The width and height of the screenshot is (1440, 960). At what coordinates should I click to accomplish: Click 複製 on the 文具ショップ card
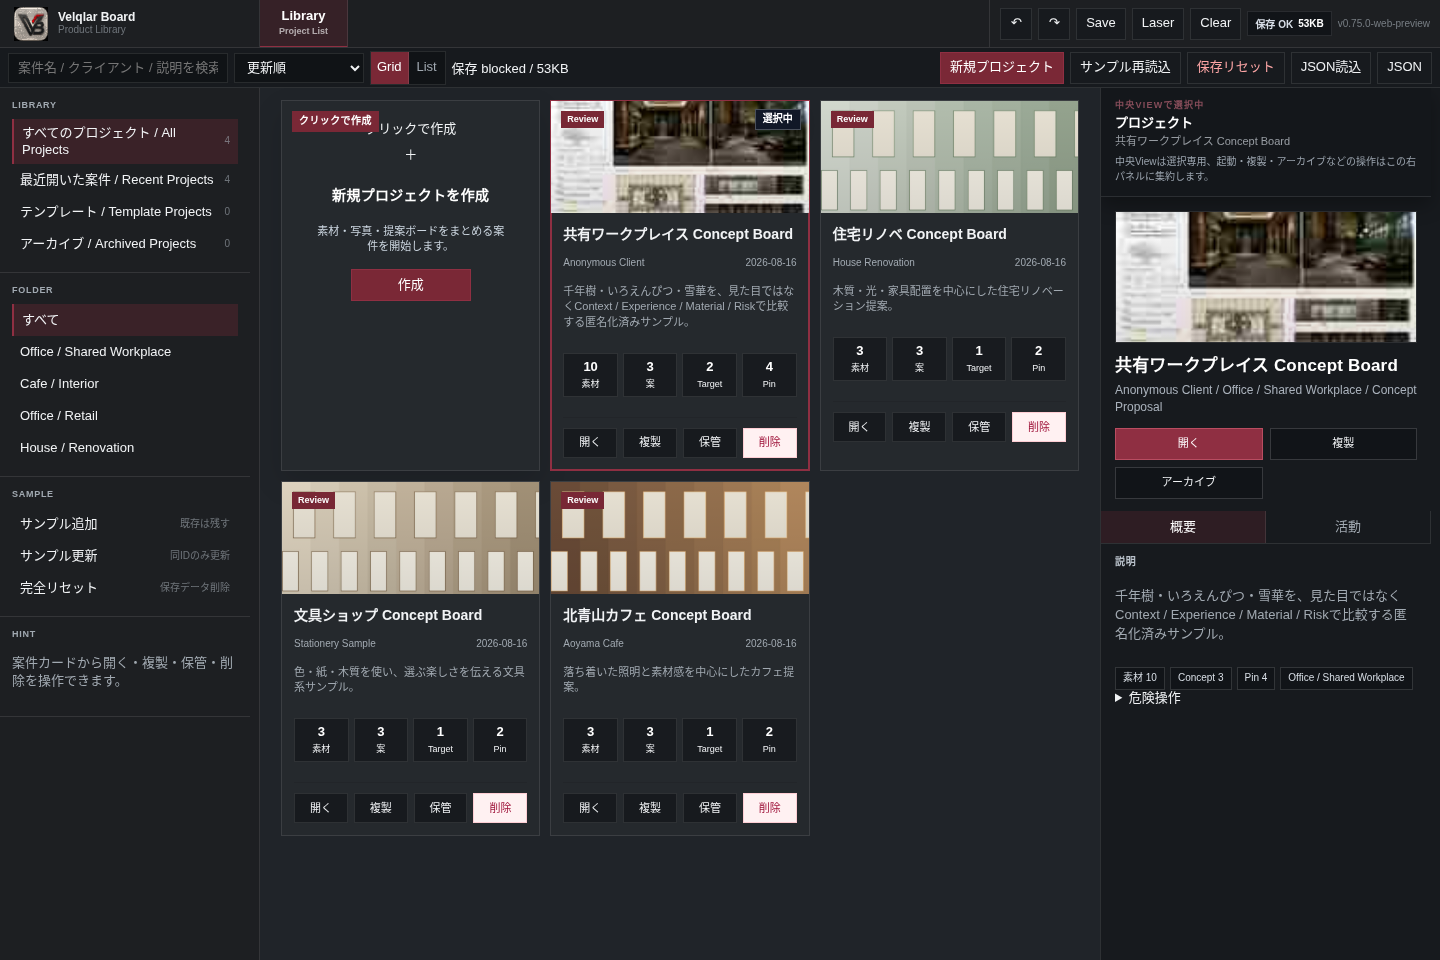[381, 808]
